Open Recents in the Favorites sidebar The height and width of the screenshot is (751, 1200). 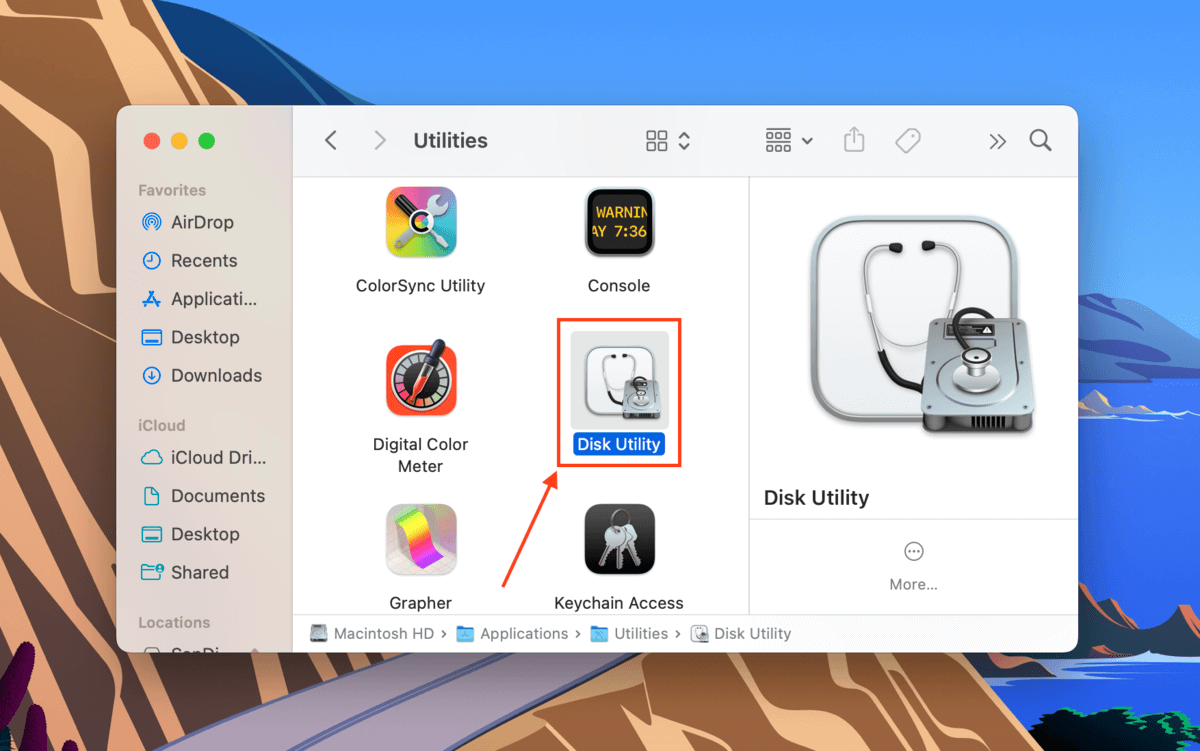tap(203, 260)
